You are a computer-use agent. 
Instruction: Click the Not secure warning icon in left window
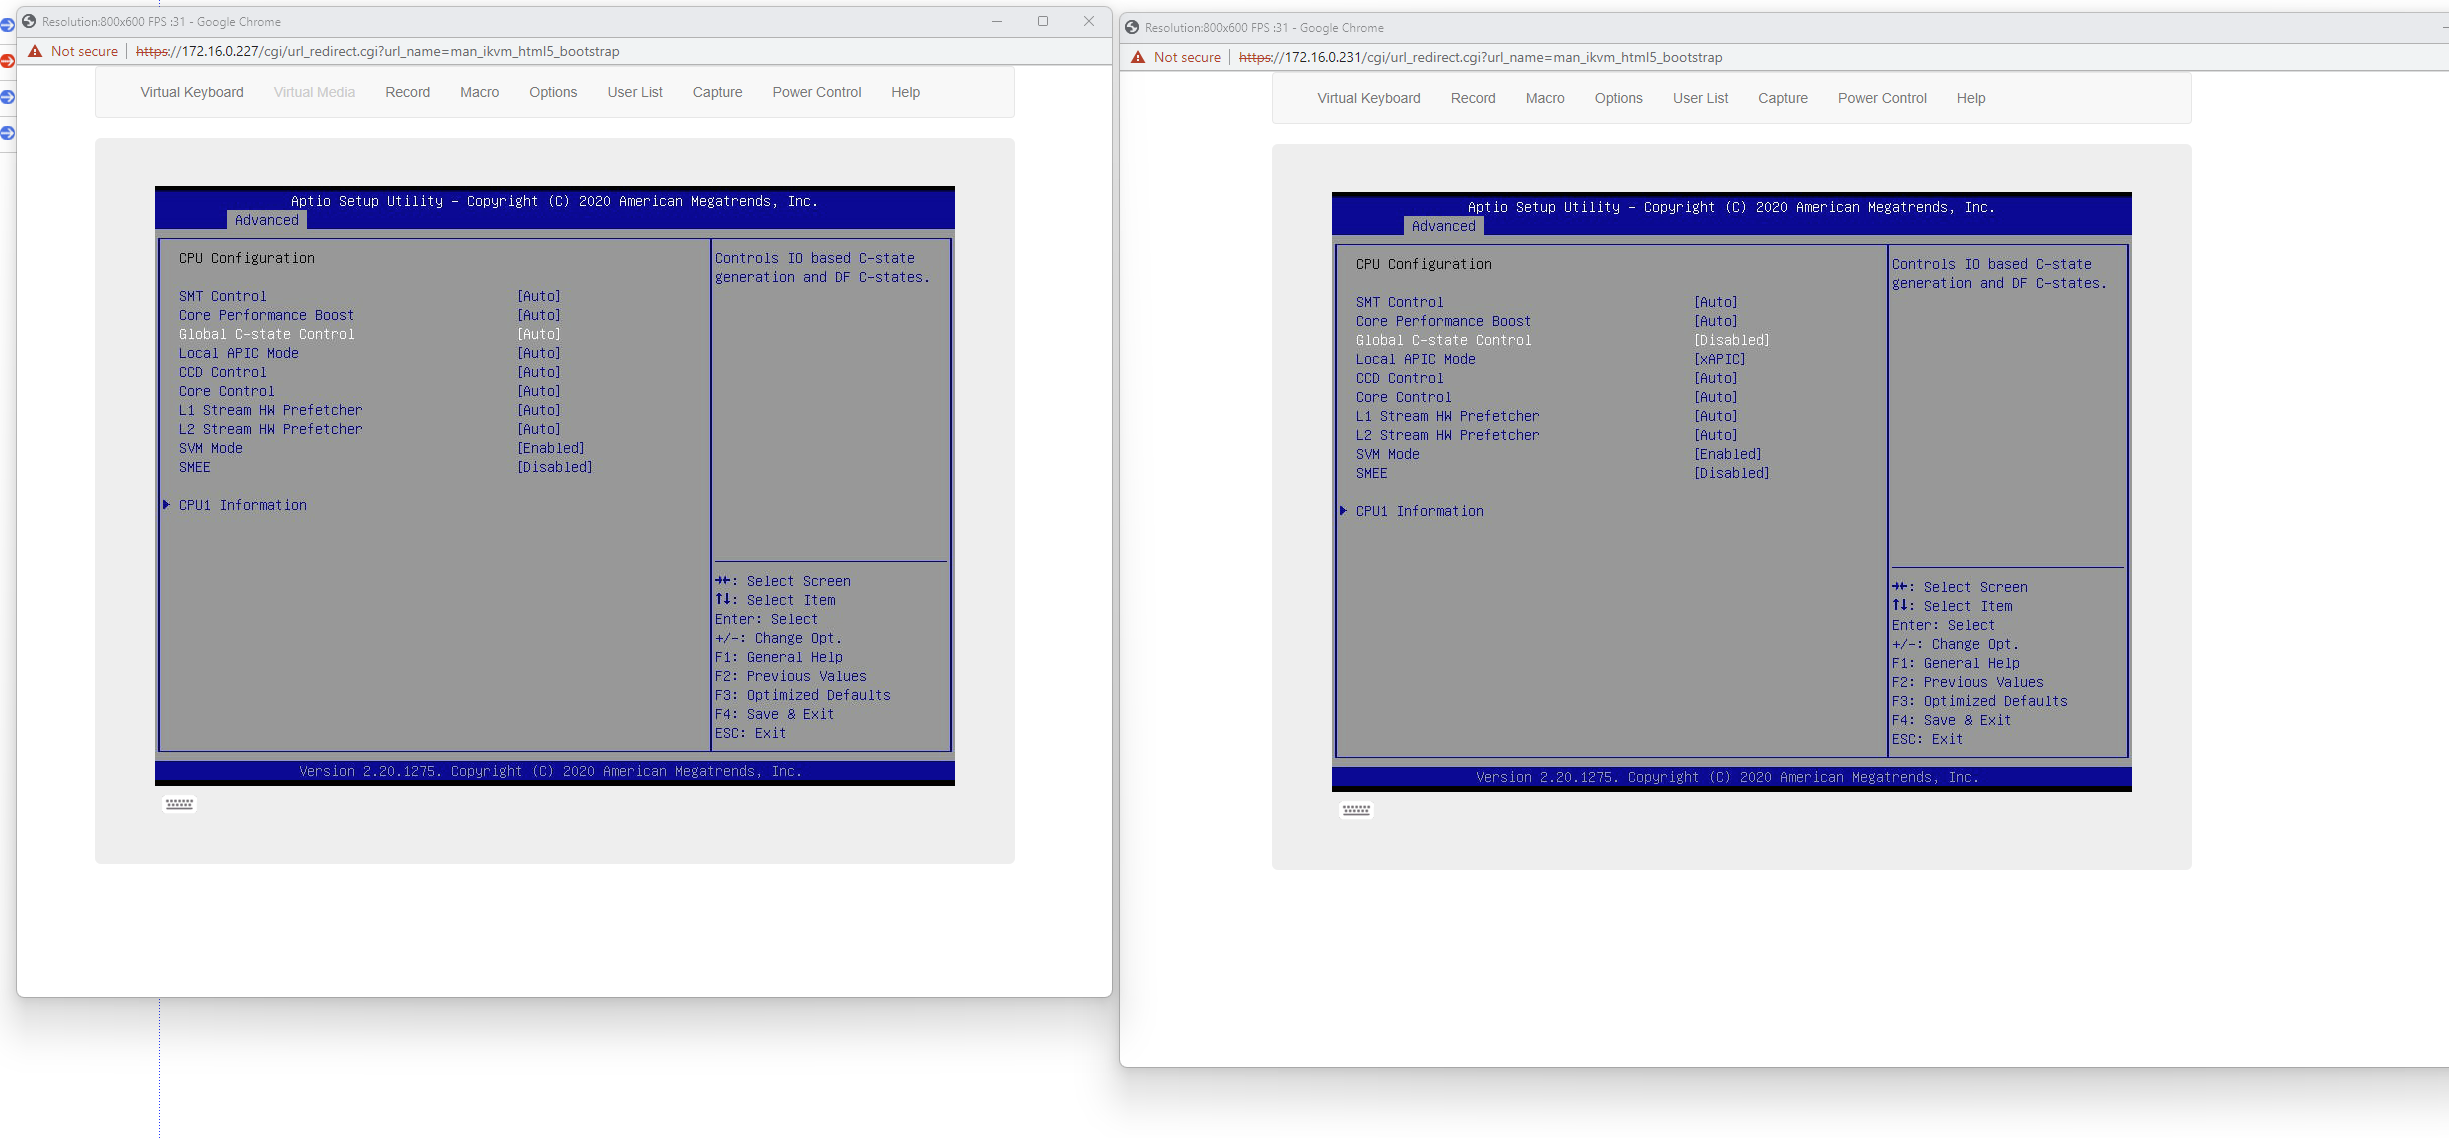point(35,51)
